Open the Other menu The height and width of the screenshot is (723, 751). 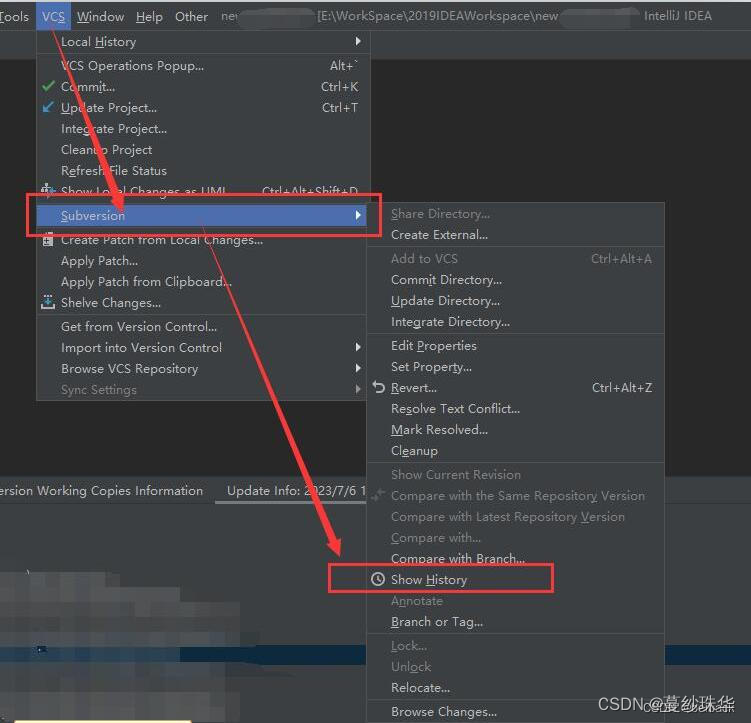coord(191,17)
